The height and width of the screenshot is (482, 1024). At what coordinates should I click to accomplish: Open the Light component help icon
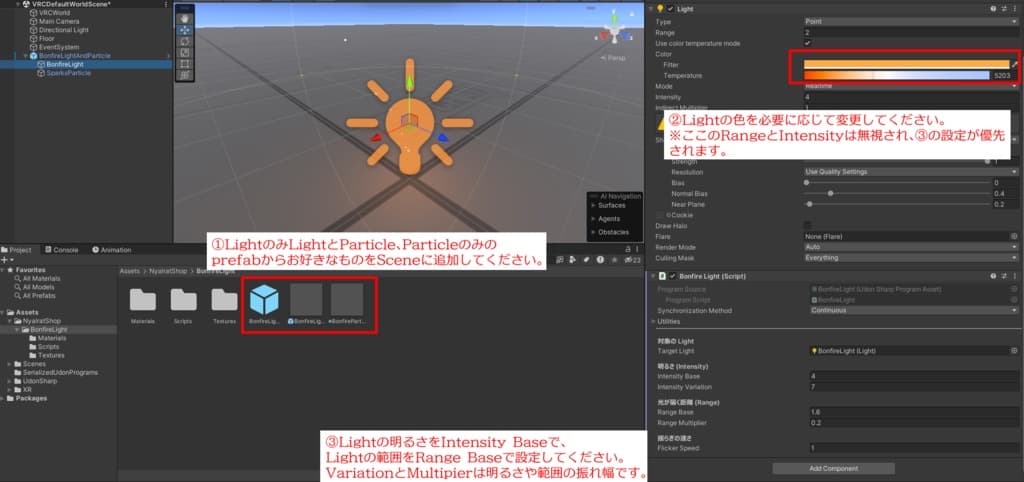[x=992, y=9]
